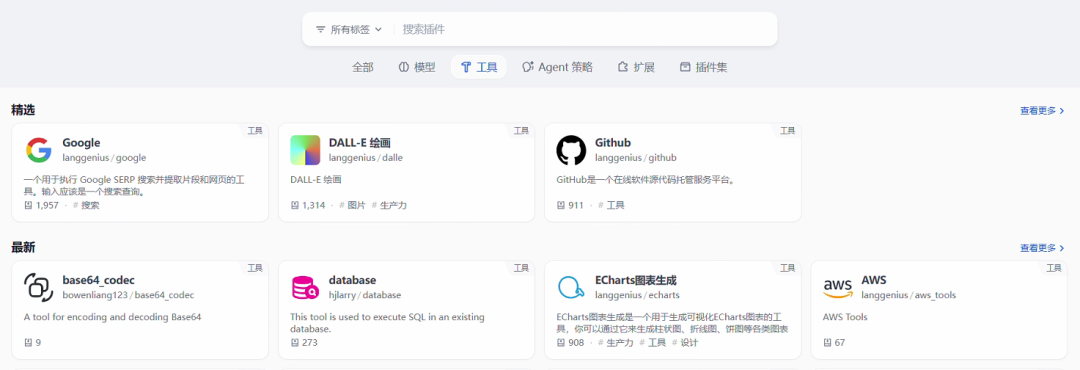Viewport: 1080px width, 370px height.
Task: Click bowenliang123 / base64_codec author text
Action: pos(128,295)
